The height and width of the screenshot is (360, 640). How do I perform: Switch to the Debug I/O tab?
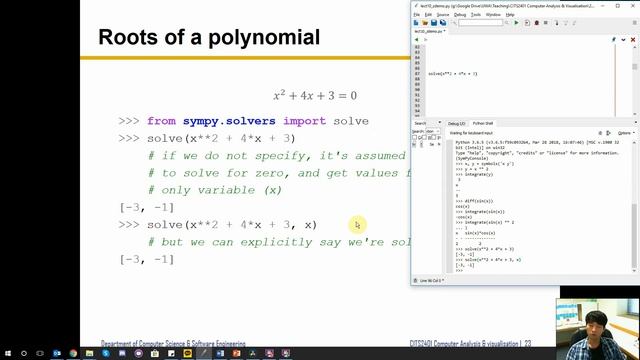tap(456, 123)
